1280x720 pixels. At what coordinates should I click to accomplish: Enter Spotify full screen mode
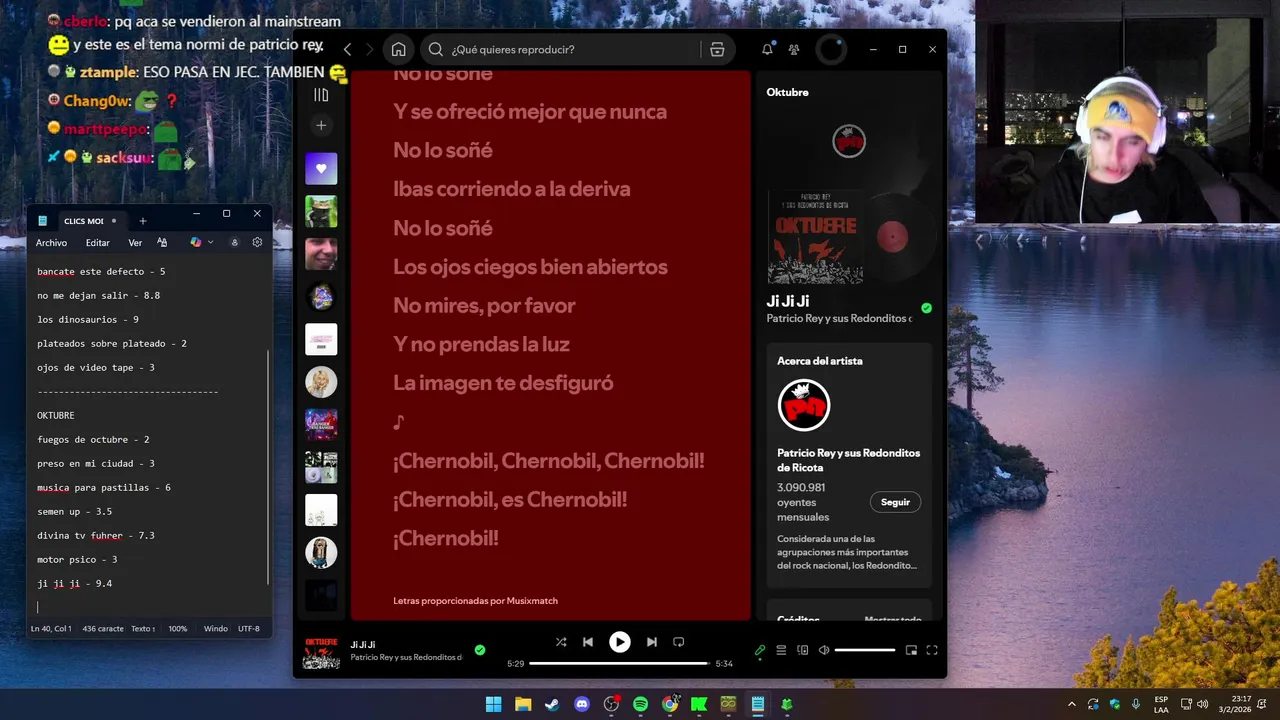(932, 650)
